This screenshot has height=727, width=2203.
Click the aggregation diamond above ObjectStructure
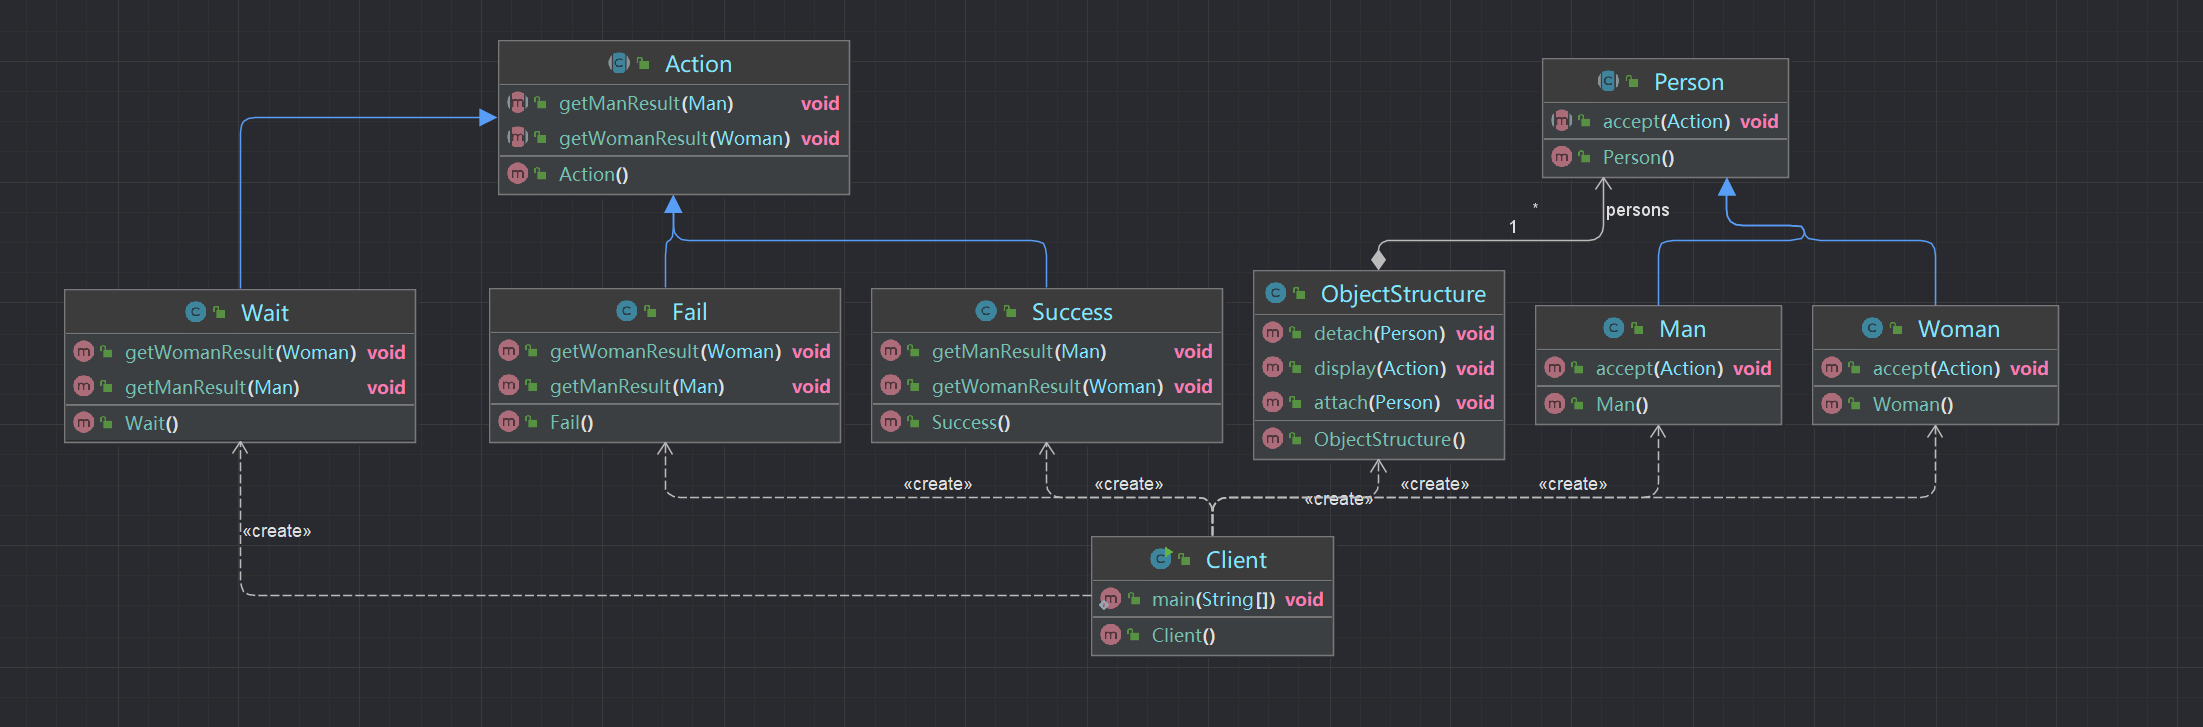click(x=1379, y=260)
